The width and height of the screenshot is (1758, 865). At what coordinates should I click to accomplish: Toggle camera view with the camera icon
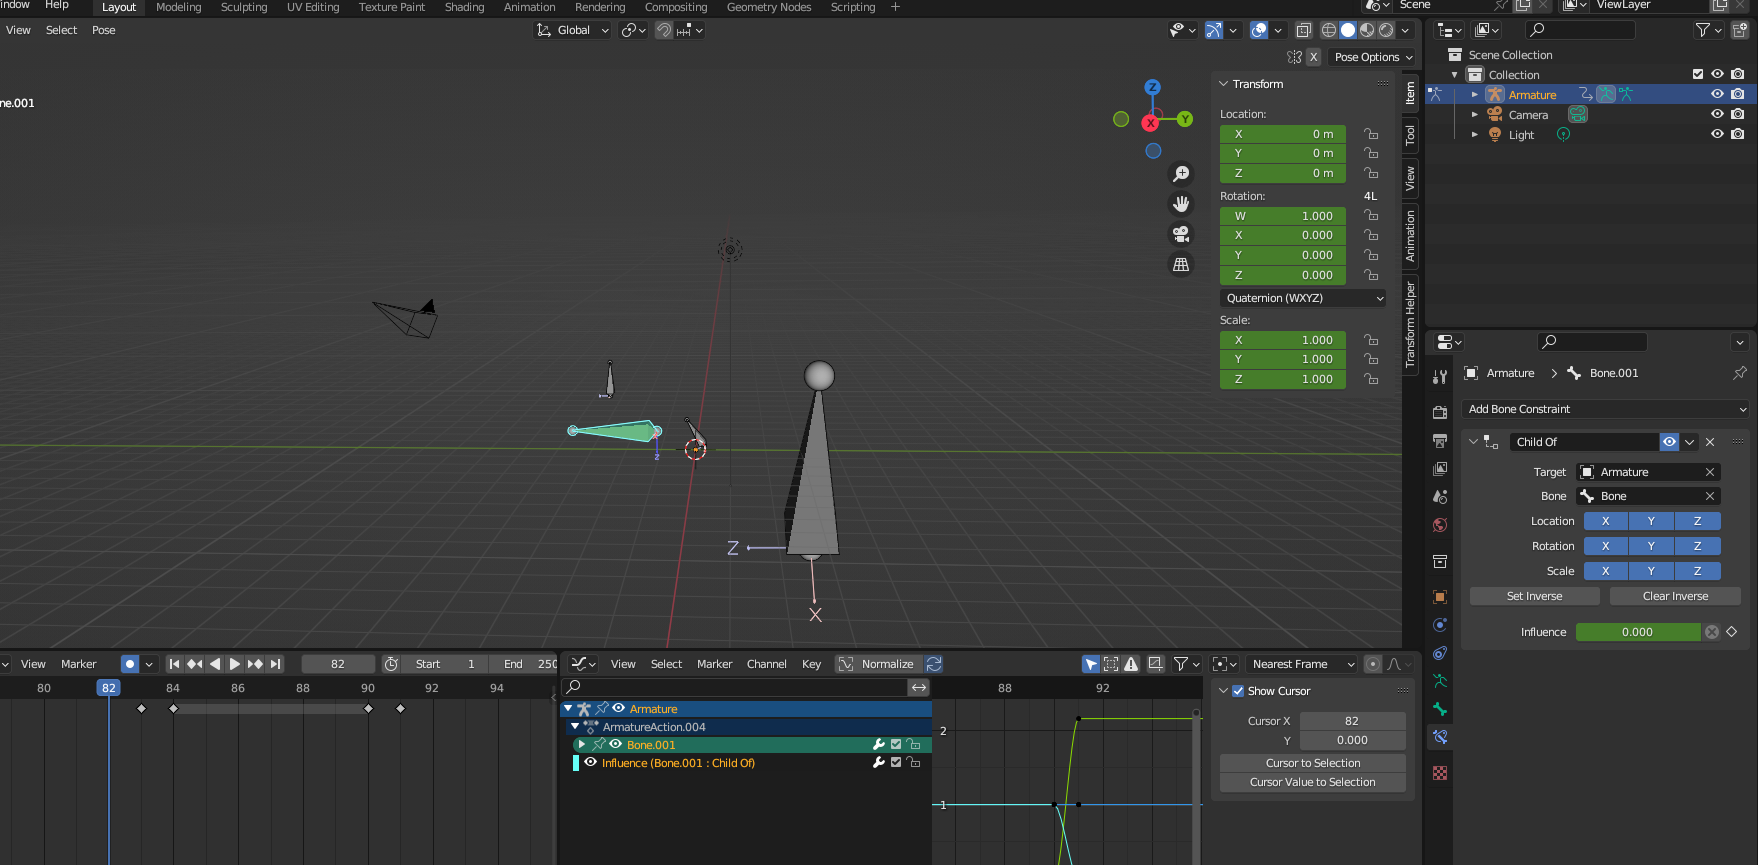click(1181, 234)
